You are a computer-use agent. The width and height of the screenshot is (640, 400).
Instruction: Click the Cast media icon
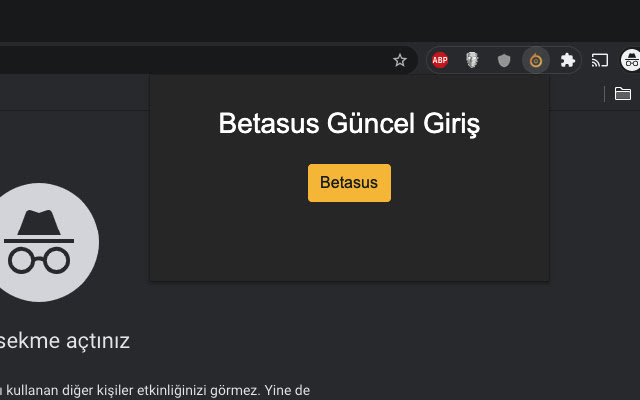coord(600,60)
